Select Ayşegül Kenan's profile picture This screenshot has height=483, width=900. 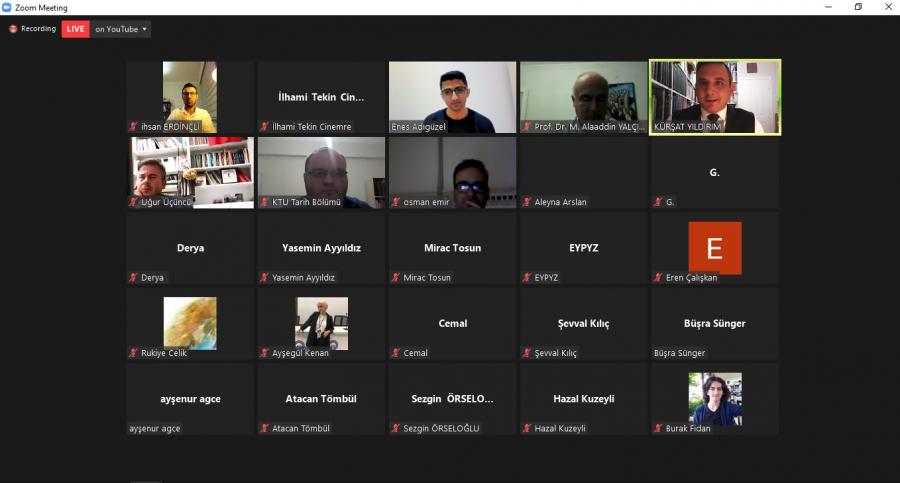[321, 323]
